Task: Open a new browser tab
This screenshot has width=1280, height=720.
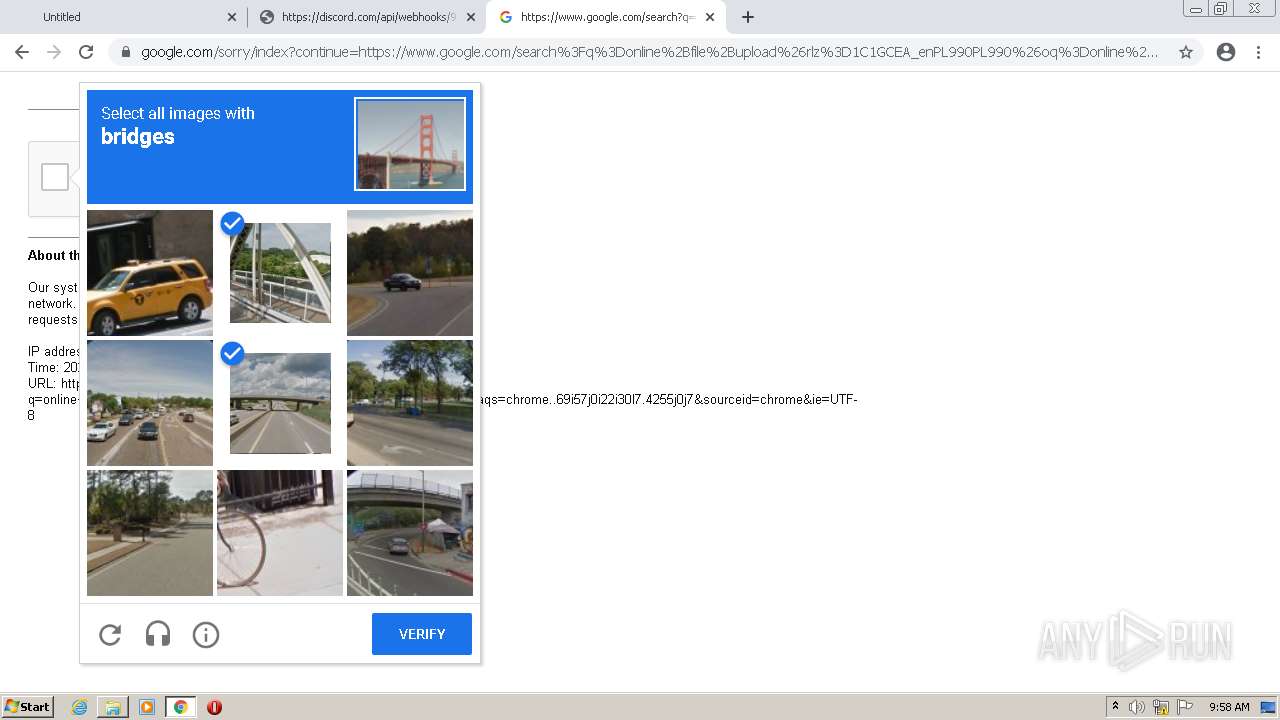Action: [748, 17]
